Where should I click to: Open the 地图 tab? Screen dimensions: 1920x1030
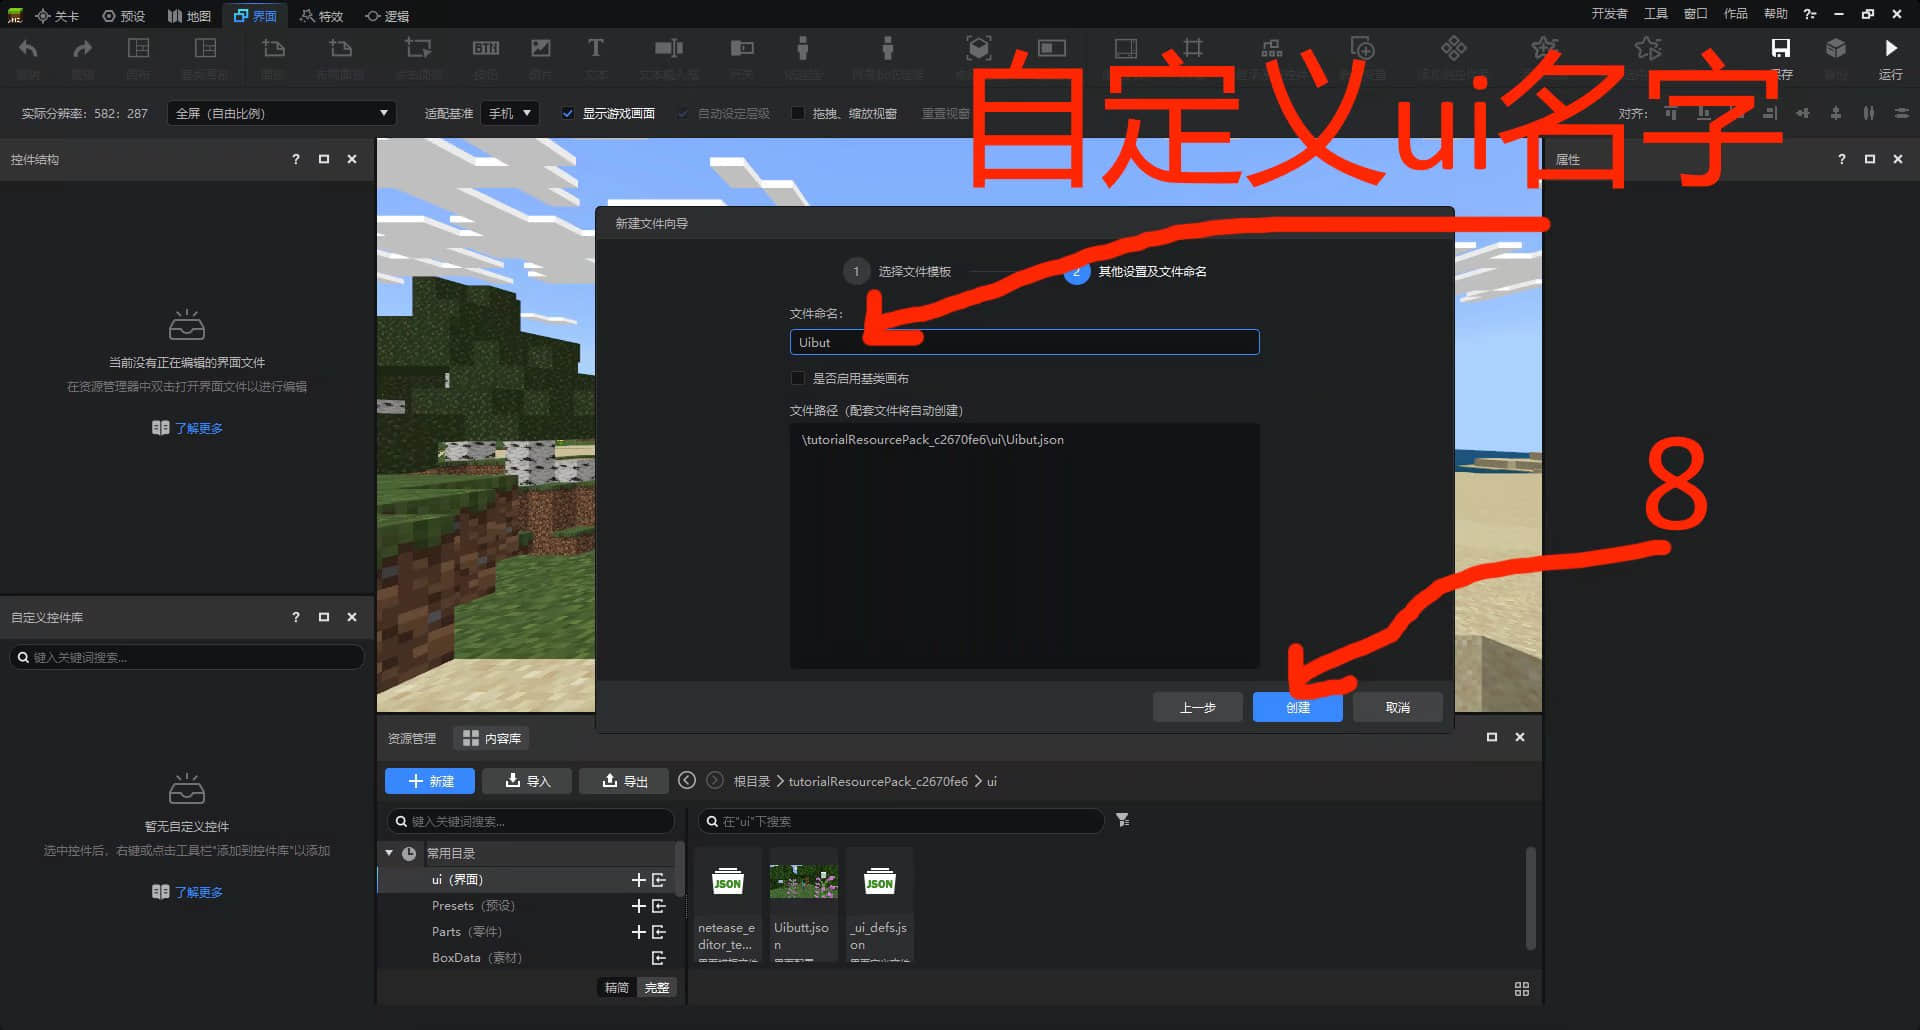coord(189,16)
